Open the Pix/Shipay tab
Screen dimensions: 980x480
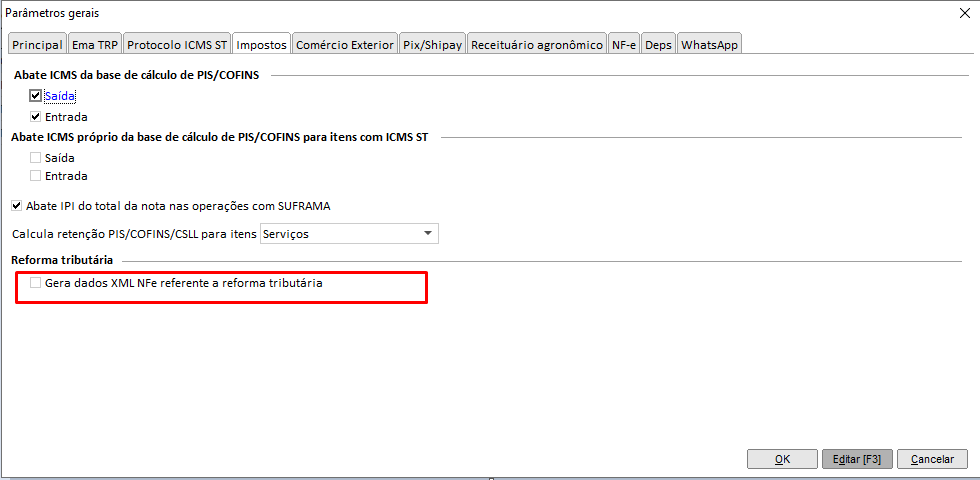(x=432, y=45)
